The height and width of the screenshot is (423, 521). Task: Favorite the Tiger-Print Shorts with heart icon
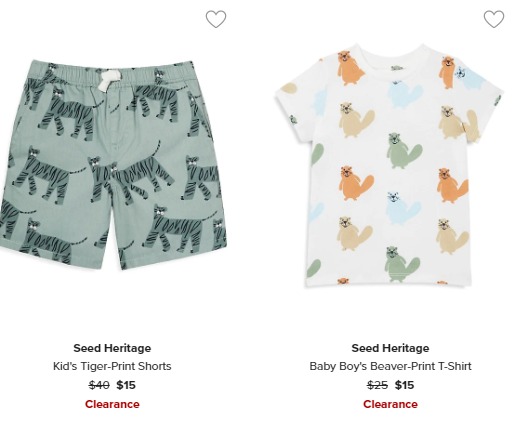click(x=216, y=19)
